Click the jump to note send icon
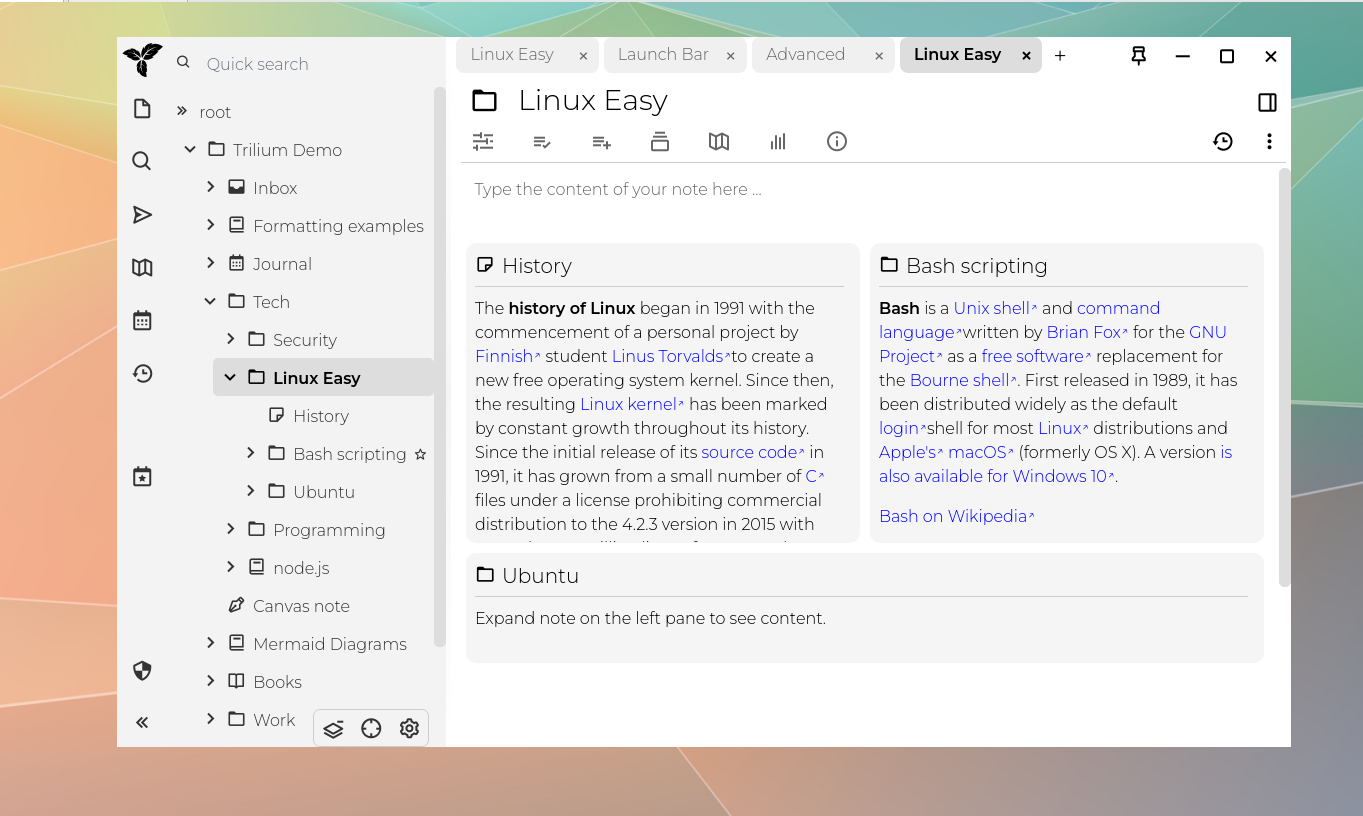 tap(142, 214)
